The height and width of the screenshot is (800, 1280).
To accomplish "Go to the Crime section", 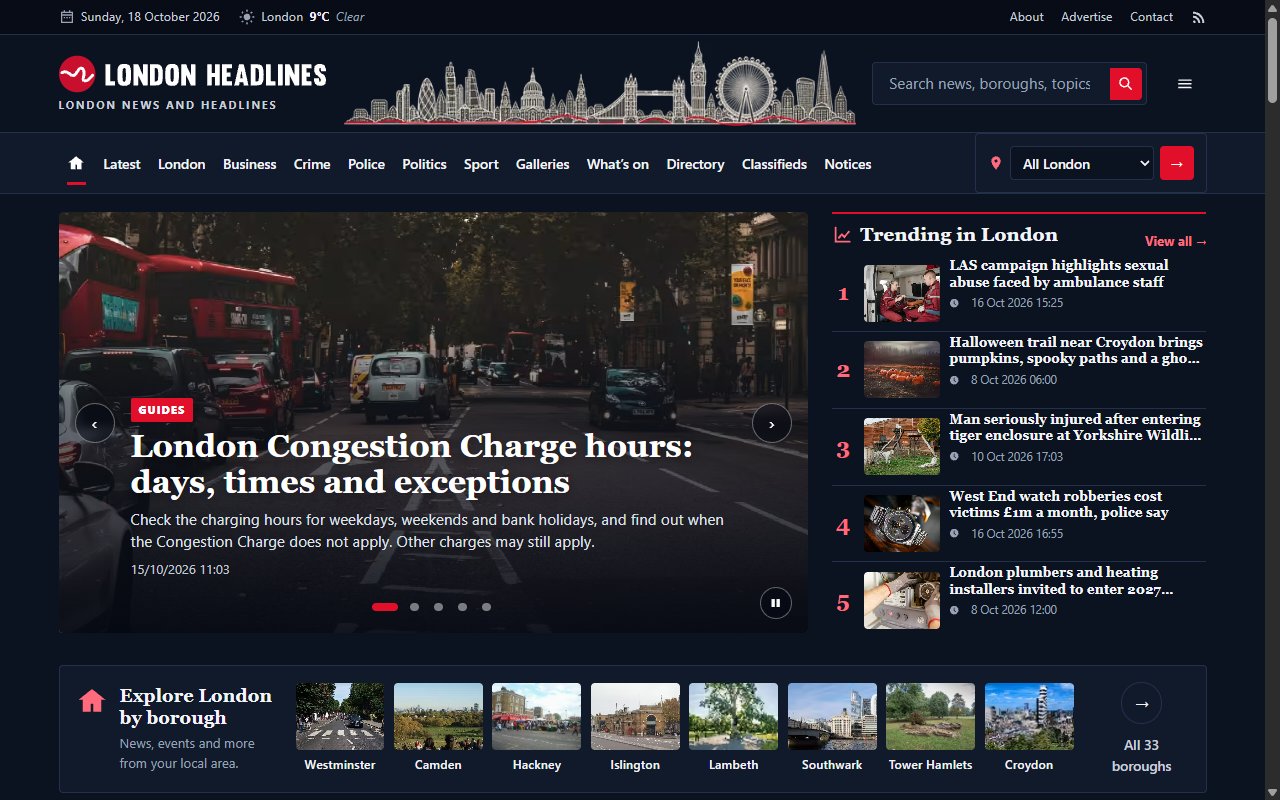I will click(x=312, y=164).
